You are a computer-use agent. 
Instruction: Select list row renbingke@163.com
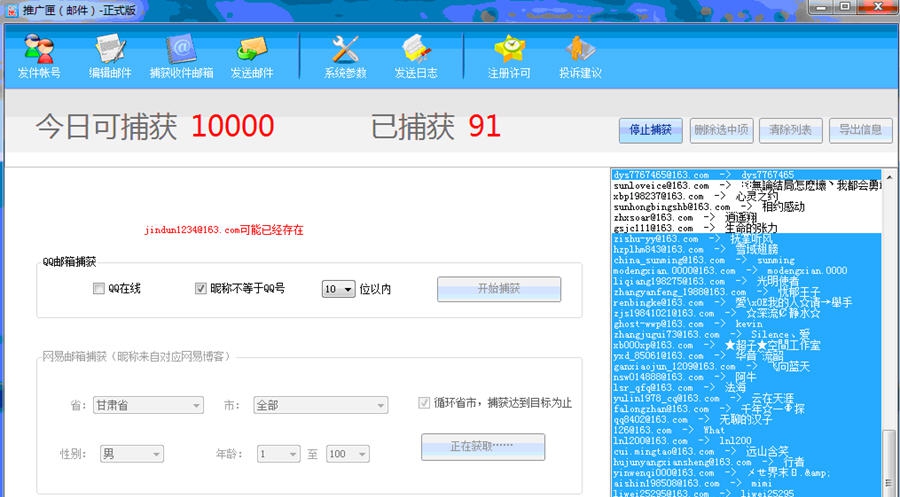[x=746, y=302]
